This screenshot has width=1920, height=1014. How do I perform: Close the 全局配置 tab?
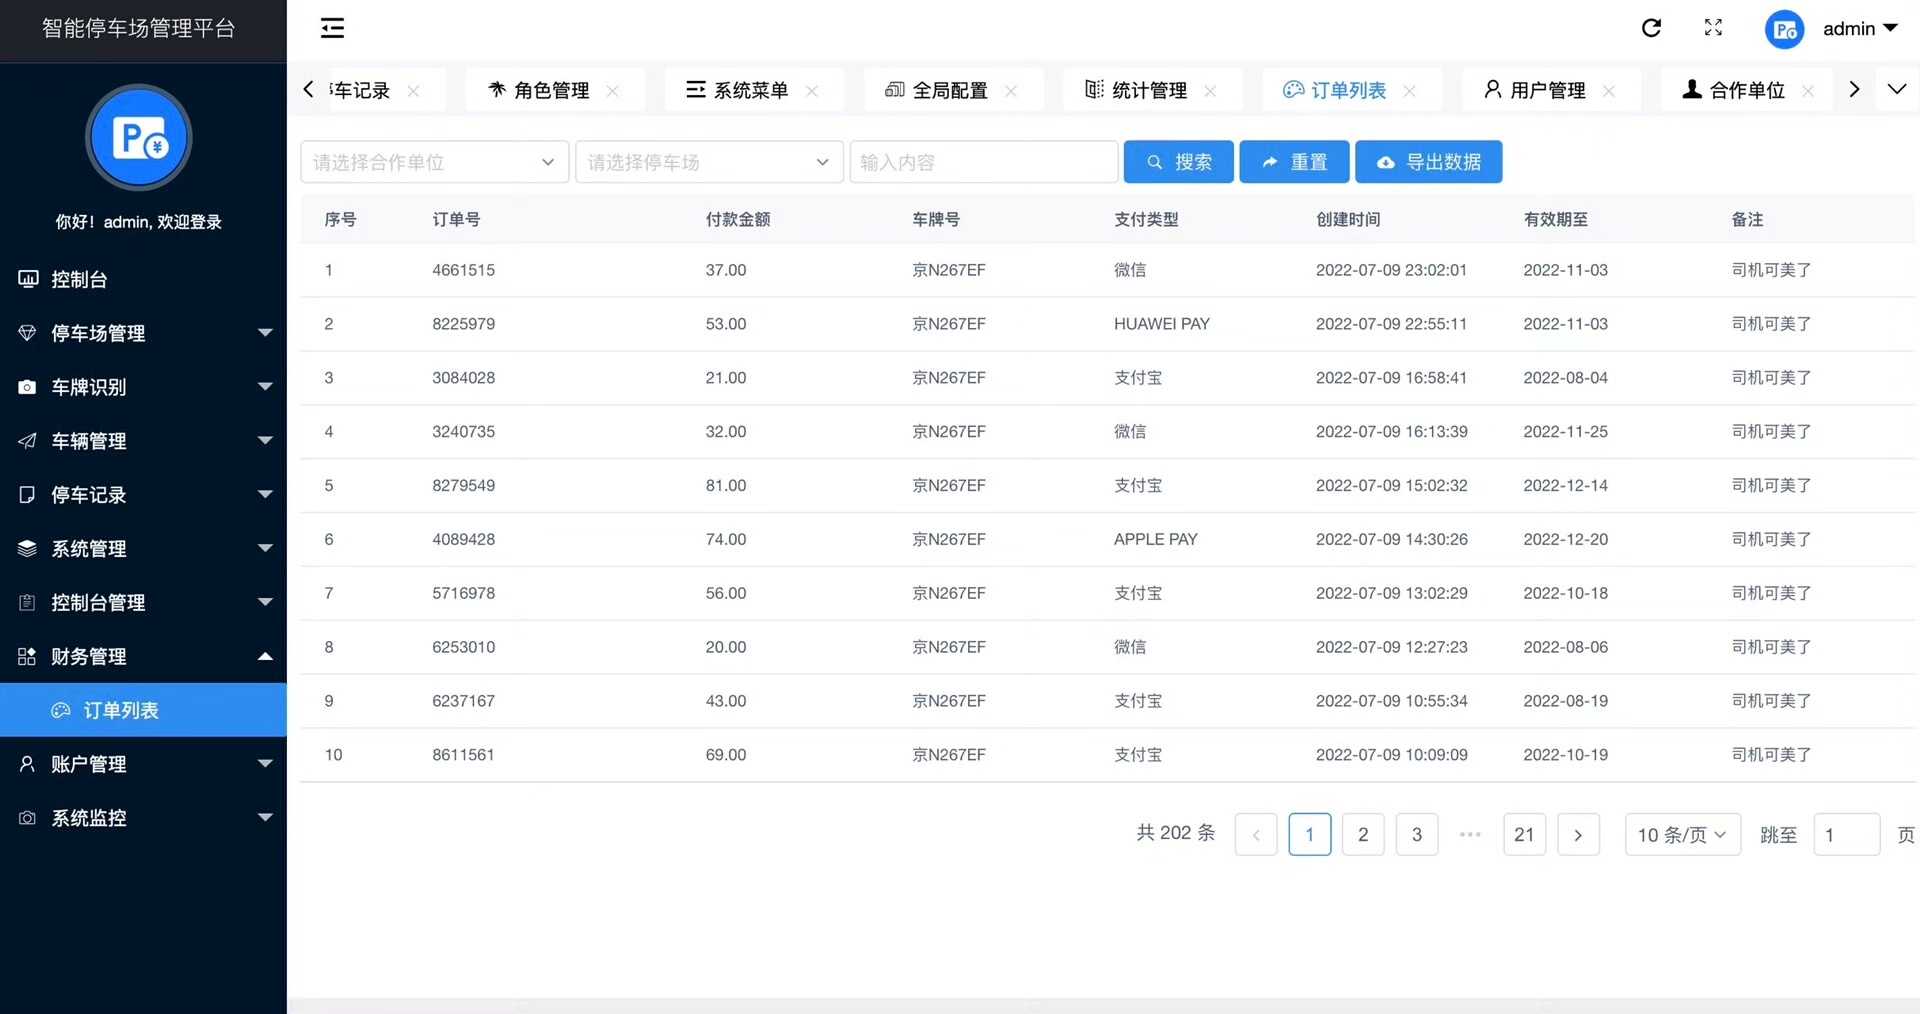[x=1011, y=91]
